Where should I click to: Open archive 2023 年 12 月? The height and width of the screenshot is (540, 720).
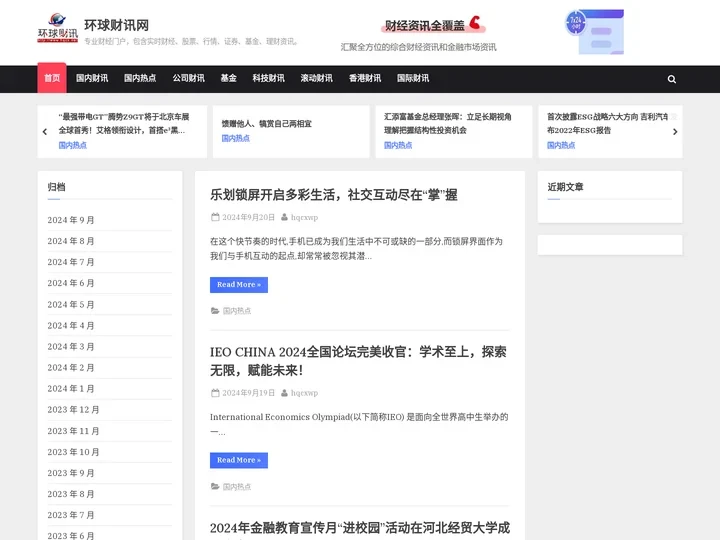(x=73, y=410)
